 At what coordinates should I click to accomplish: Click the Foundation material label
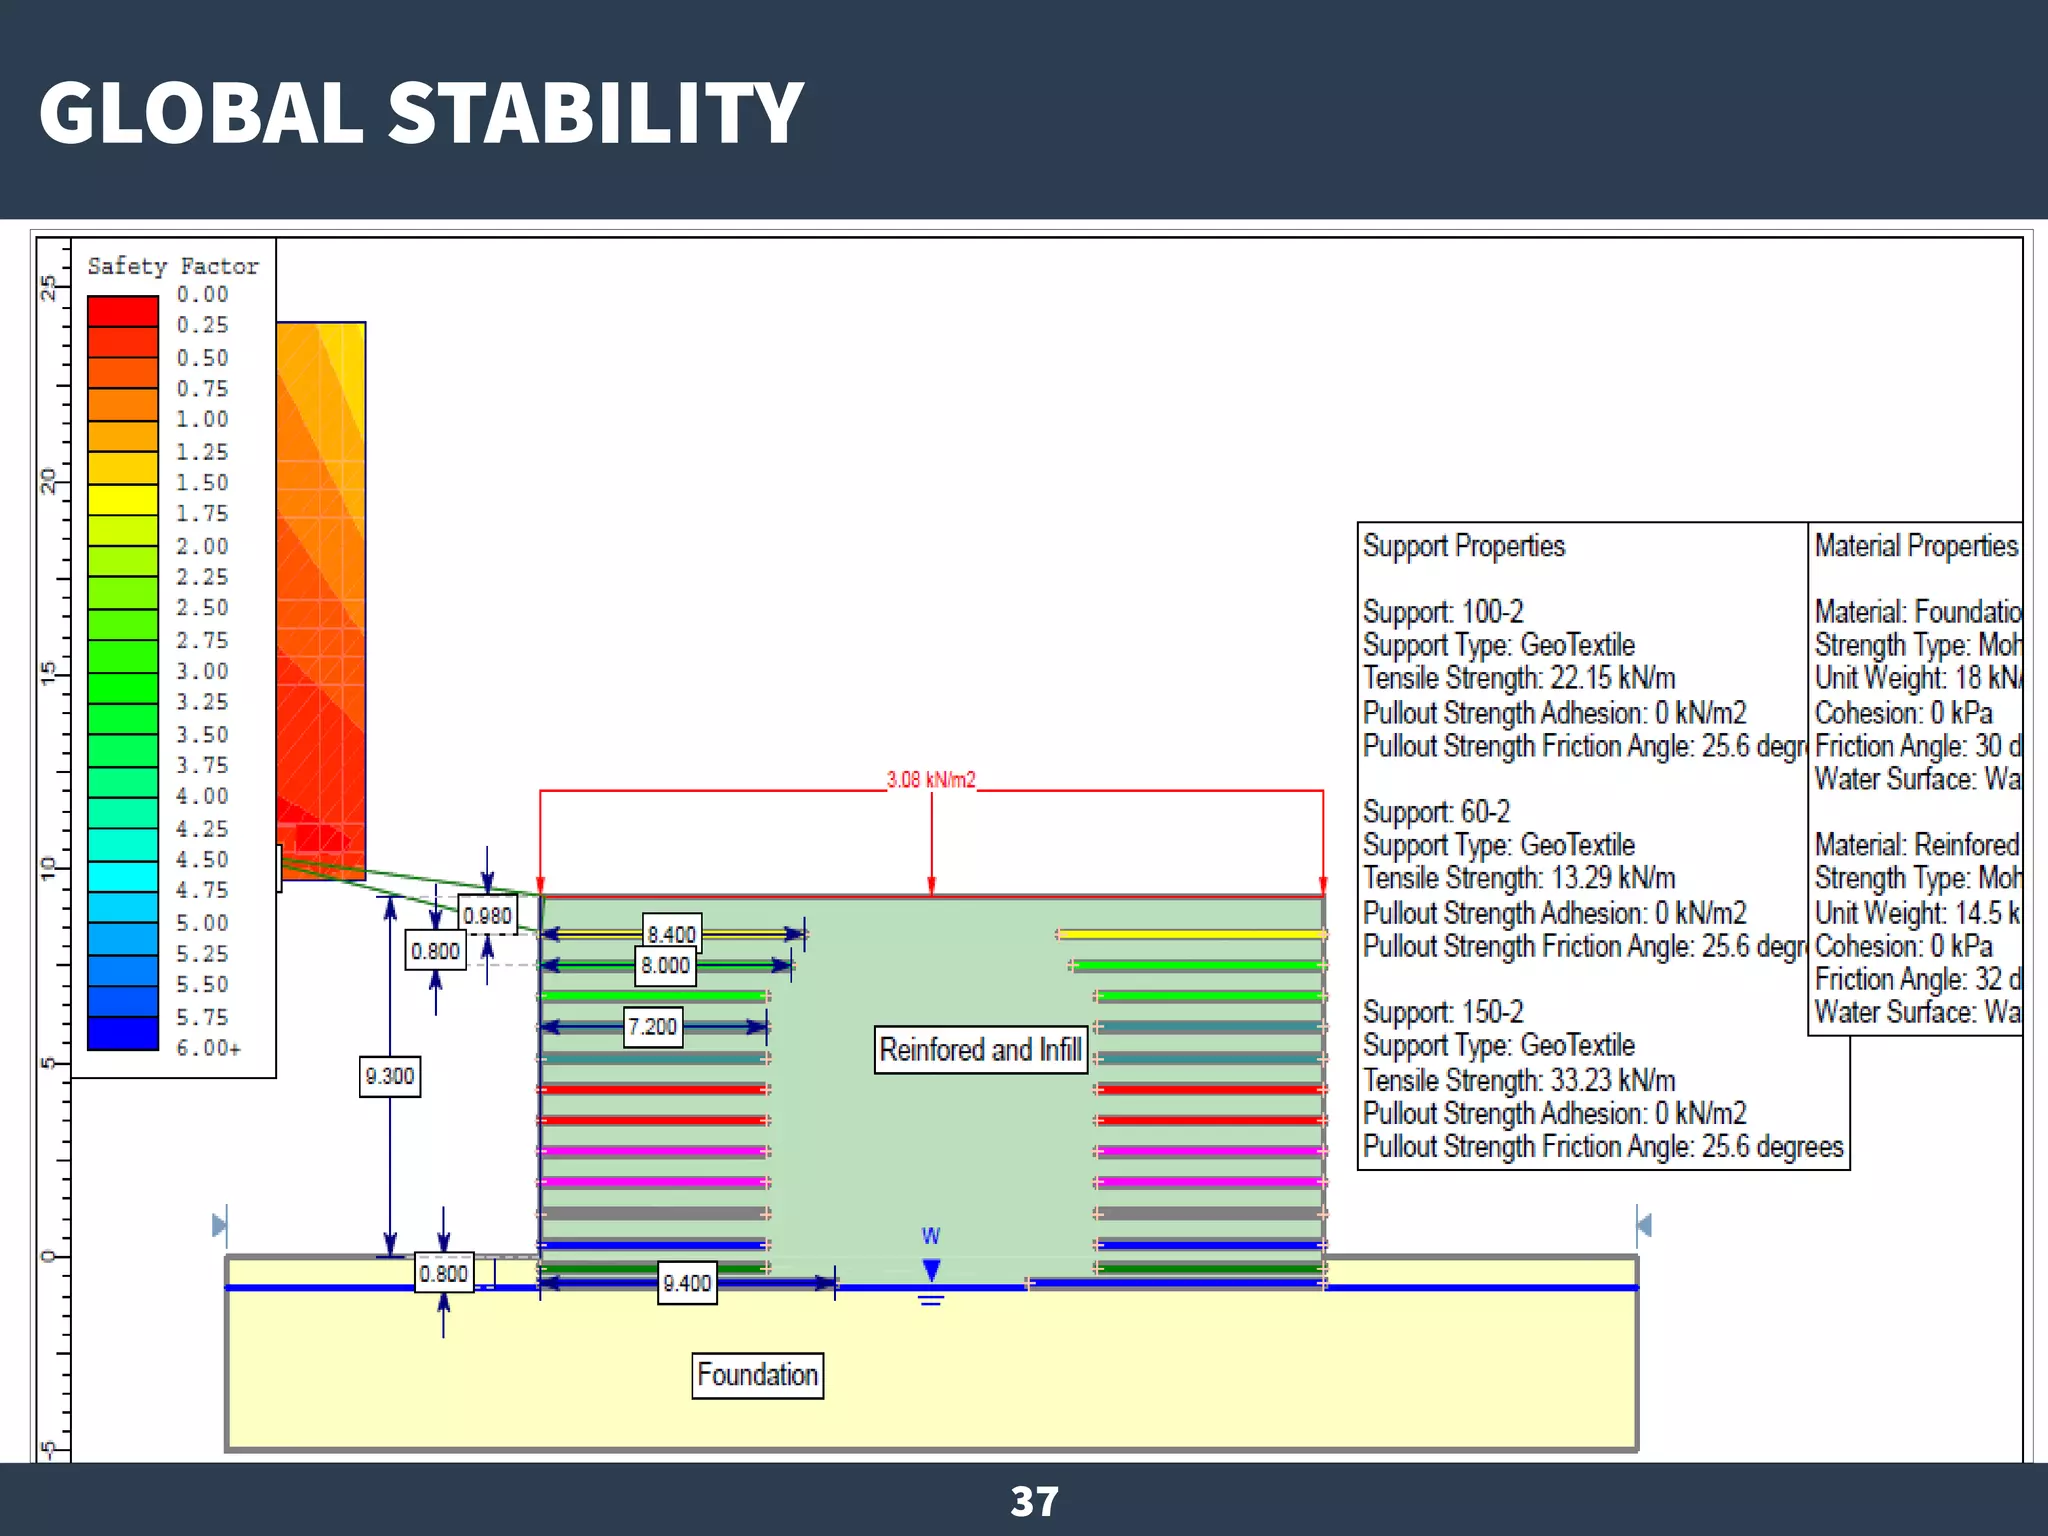click(x=757, y=1375)
